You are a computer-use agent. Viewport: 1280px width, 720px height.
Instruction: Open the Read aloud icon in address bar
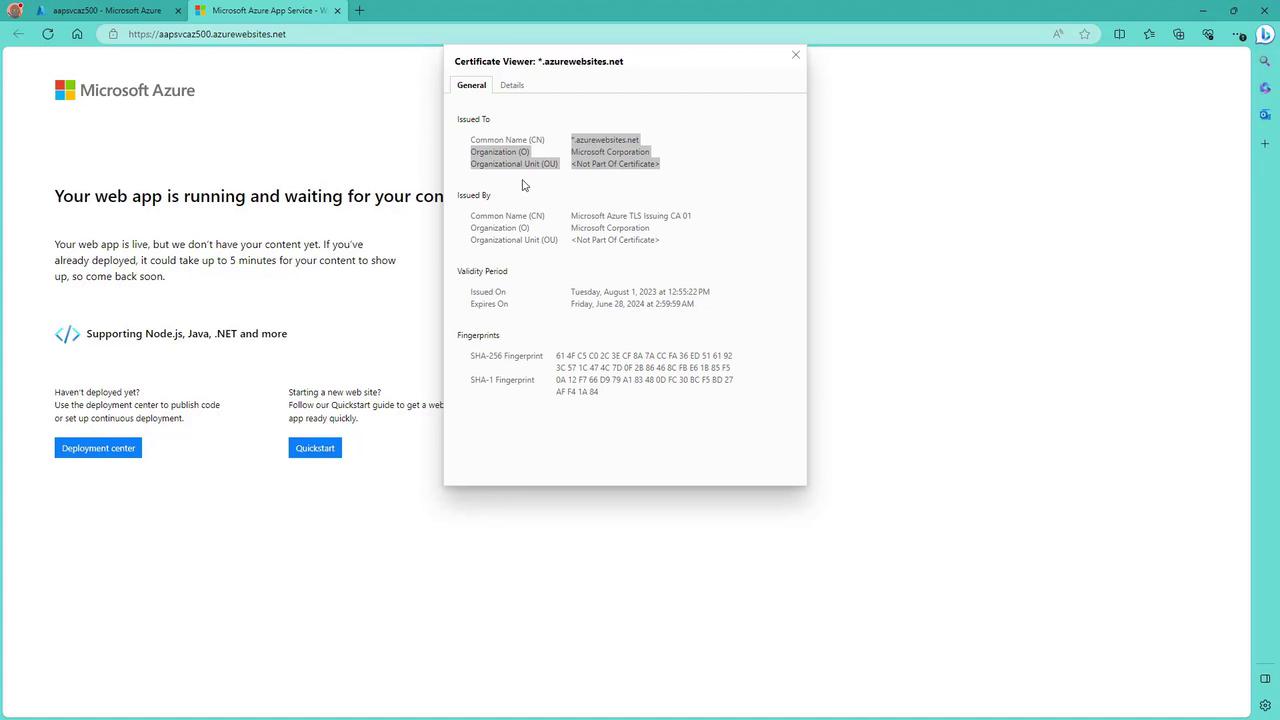tap(1058, 34)
